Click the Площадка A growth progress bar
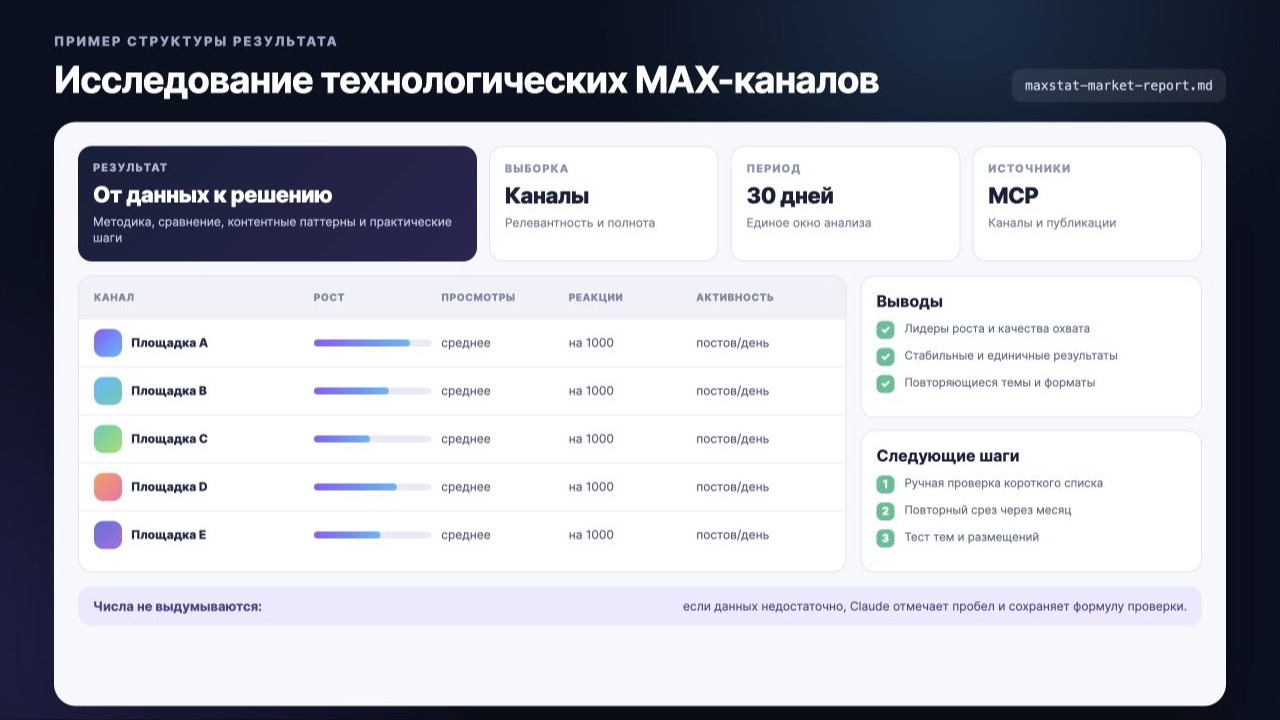The image size is (1280, 720). (372, 343)
